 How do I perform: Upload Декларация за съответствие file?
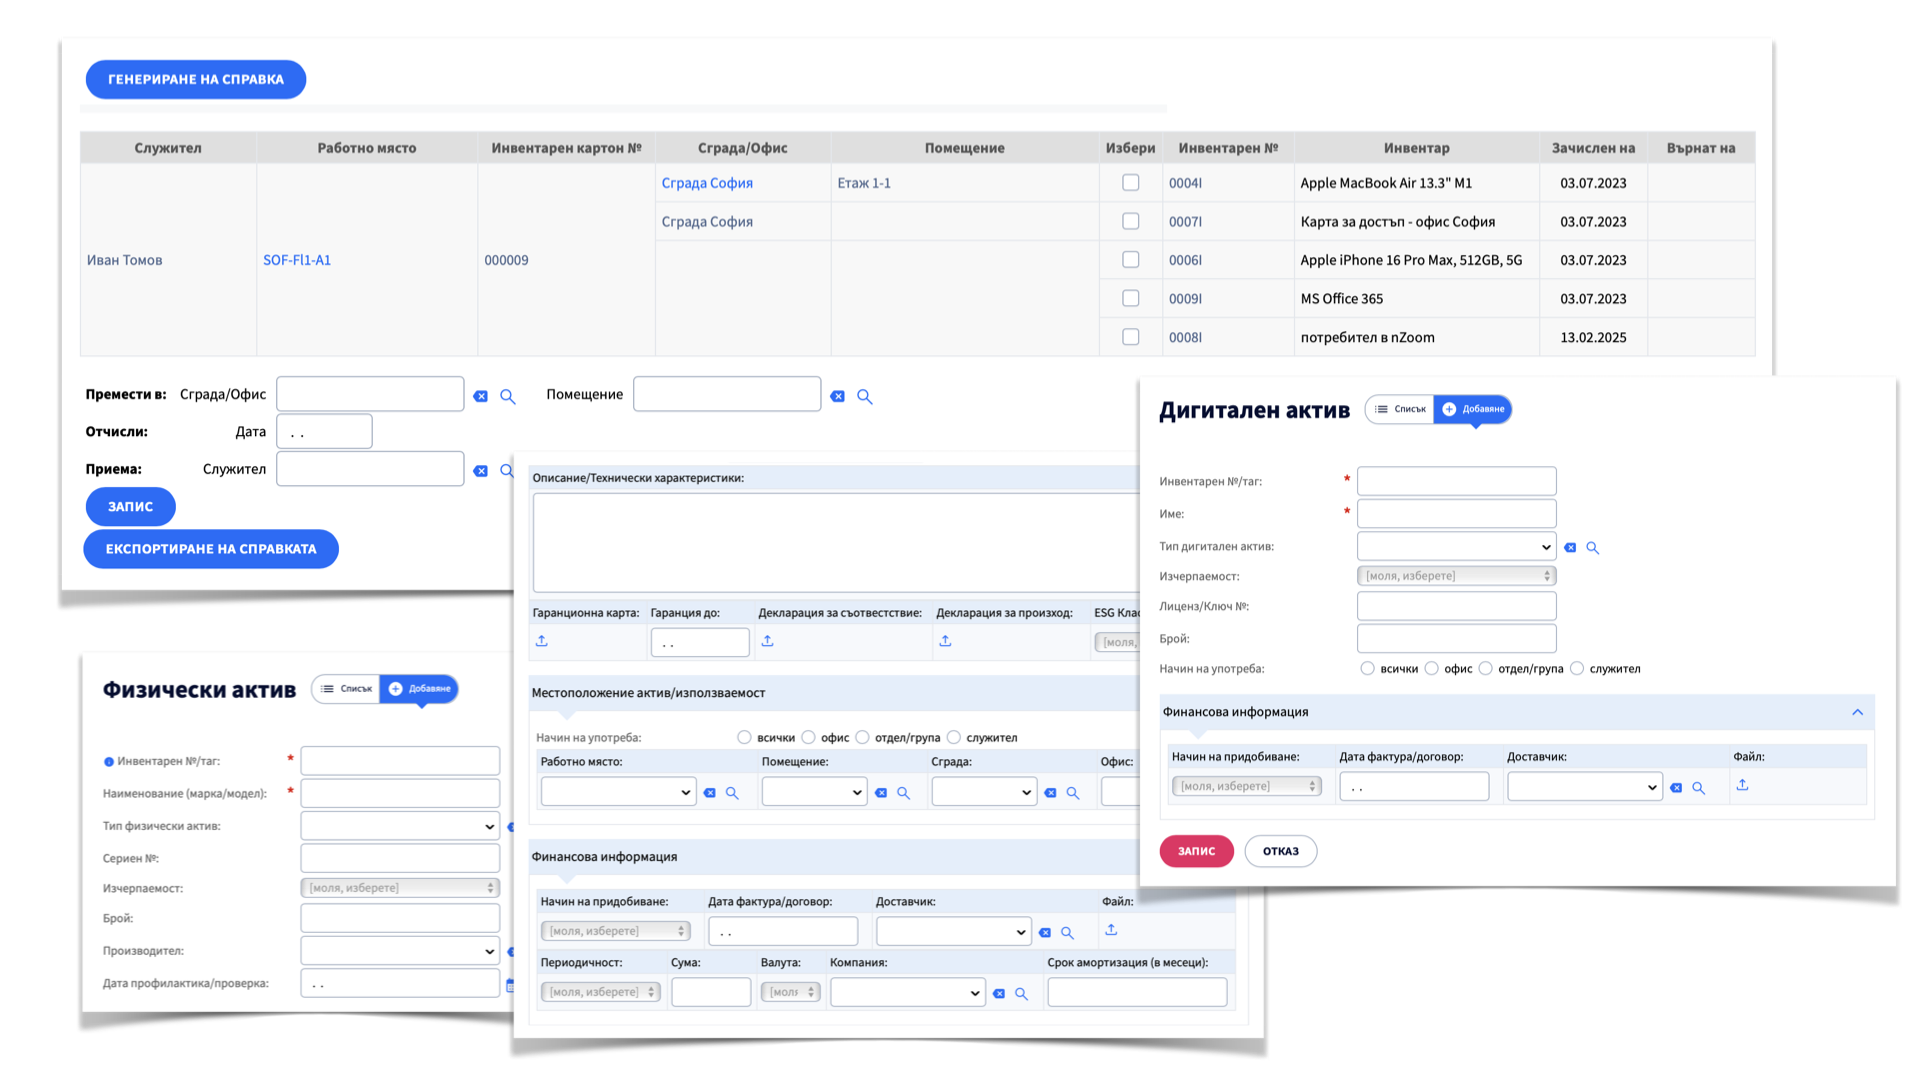click(x=768, y=641)
